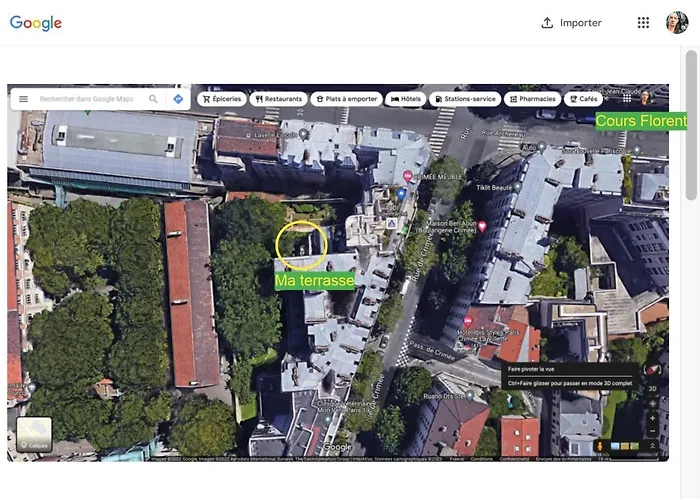The height and width of the screenshot is (500, 700).
Task: Click the Importer upload button
Action: [x=571, y=23]
